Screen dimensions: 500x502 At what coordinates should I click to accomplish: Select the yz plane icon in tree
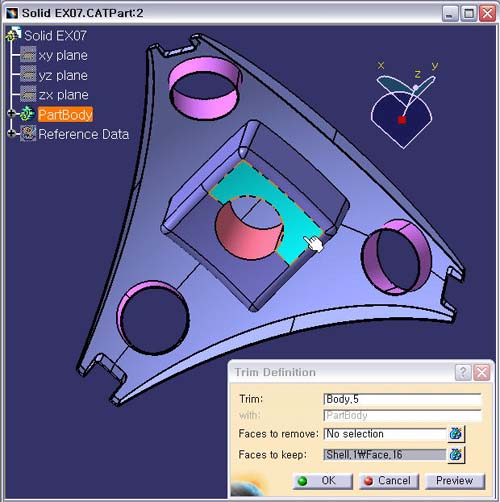[28, 74]
